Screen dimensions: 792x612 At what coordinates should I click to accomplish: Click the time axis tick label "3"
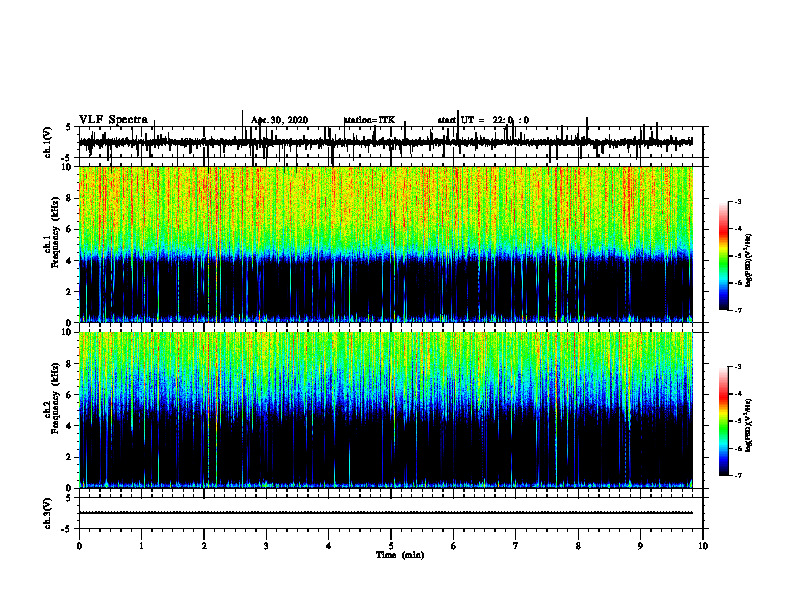(x=266, y=546)
